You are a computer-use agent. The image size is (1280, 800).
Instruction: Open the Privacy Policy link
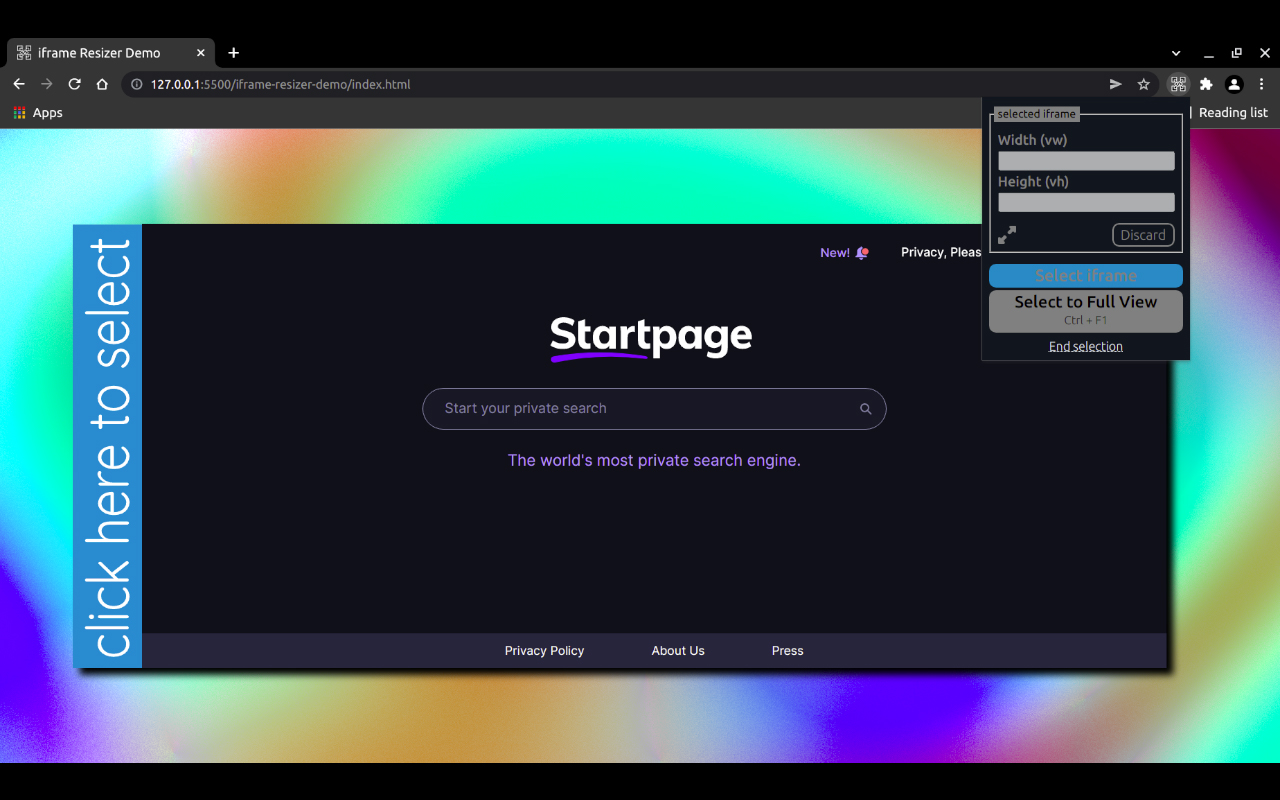click(544, 651)
